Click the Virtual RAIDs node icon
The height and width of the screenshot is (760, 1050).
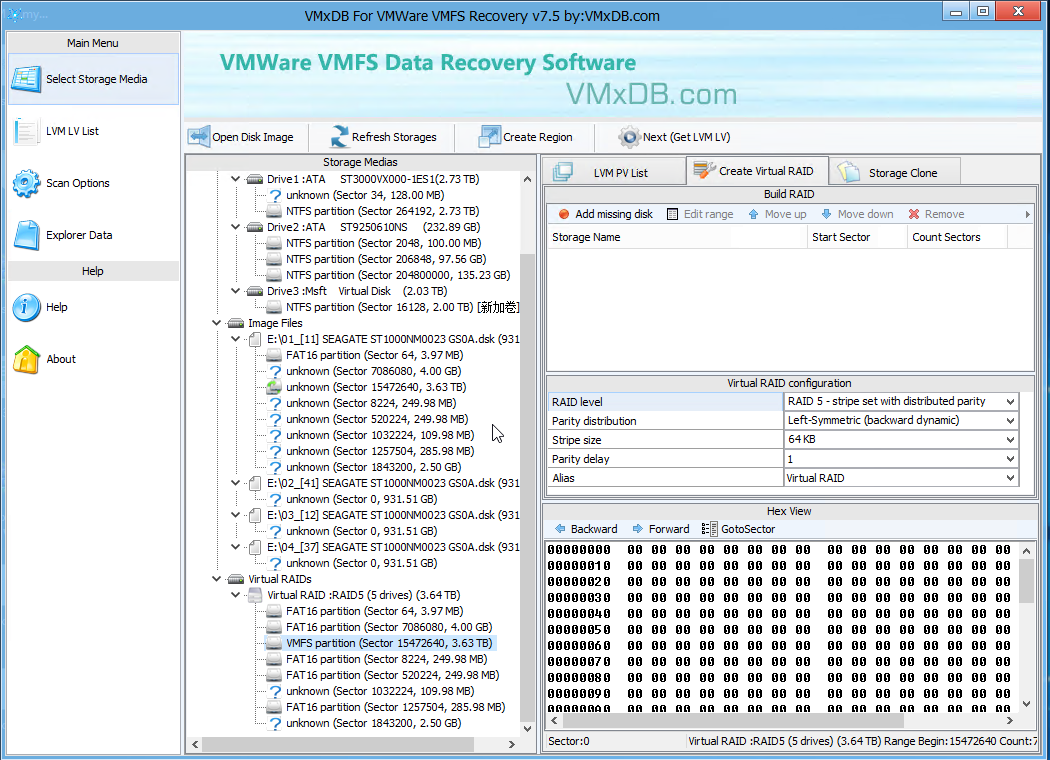click(236, 579)
